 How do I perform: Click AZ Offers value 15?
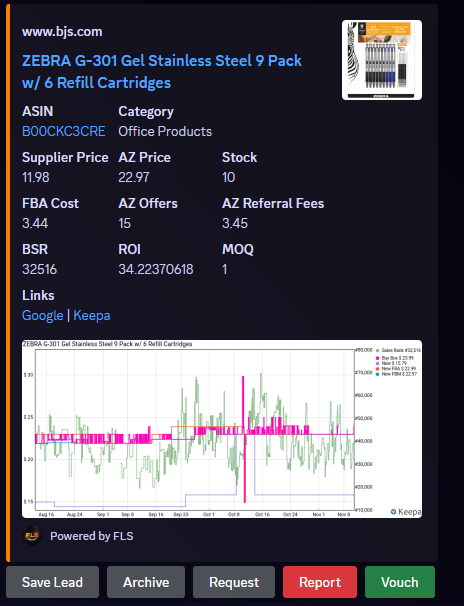[x=124, y=223]
